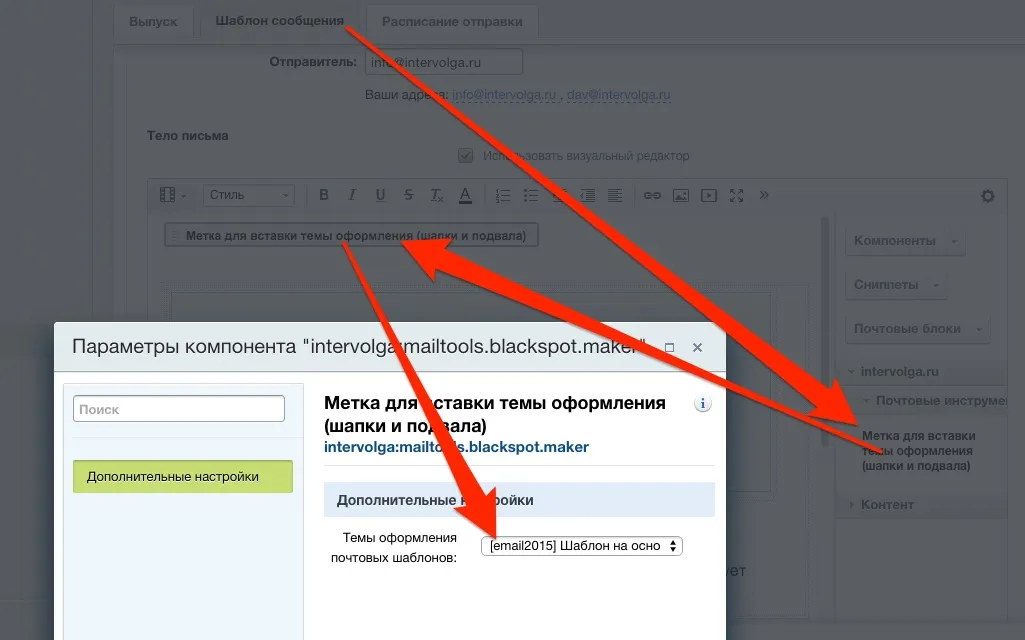Toggle the numbered list in the toolbar
This screenshot has width=1025, height=640.
[502, 195]
